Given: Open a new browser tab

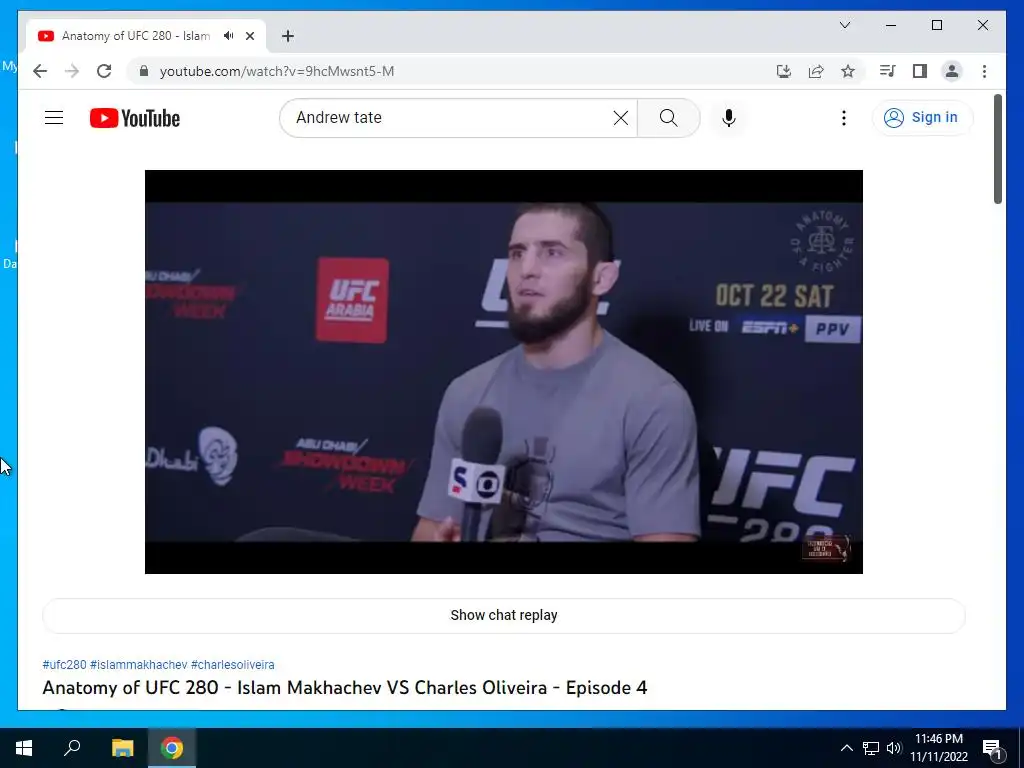Looking at the screenshot, I should point(288,36).
